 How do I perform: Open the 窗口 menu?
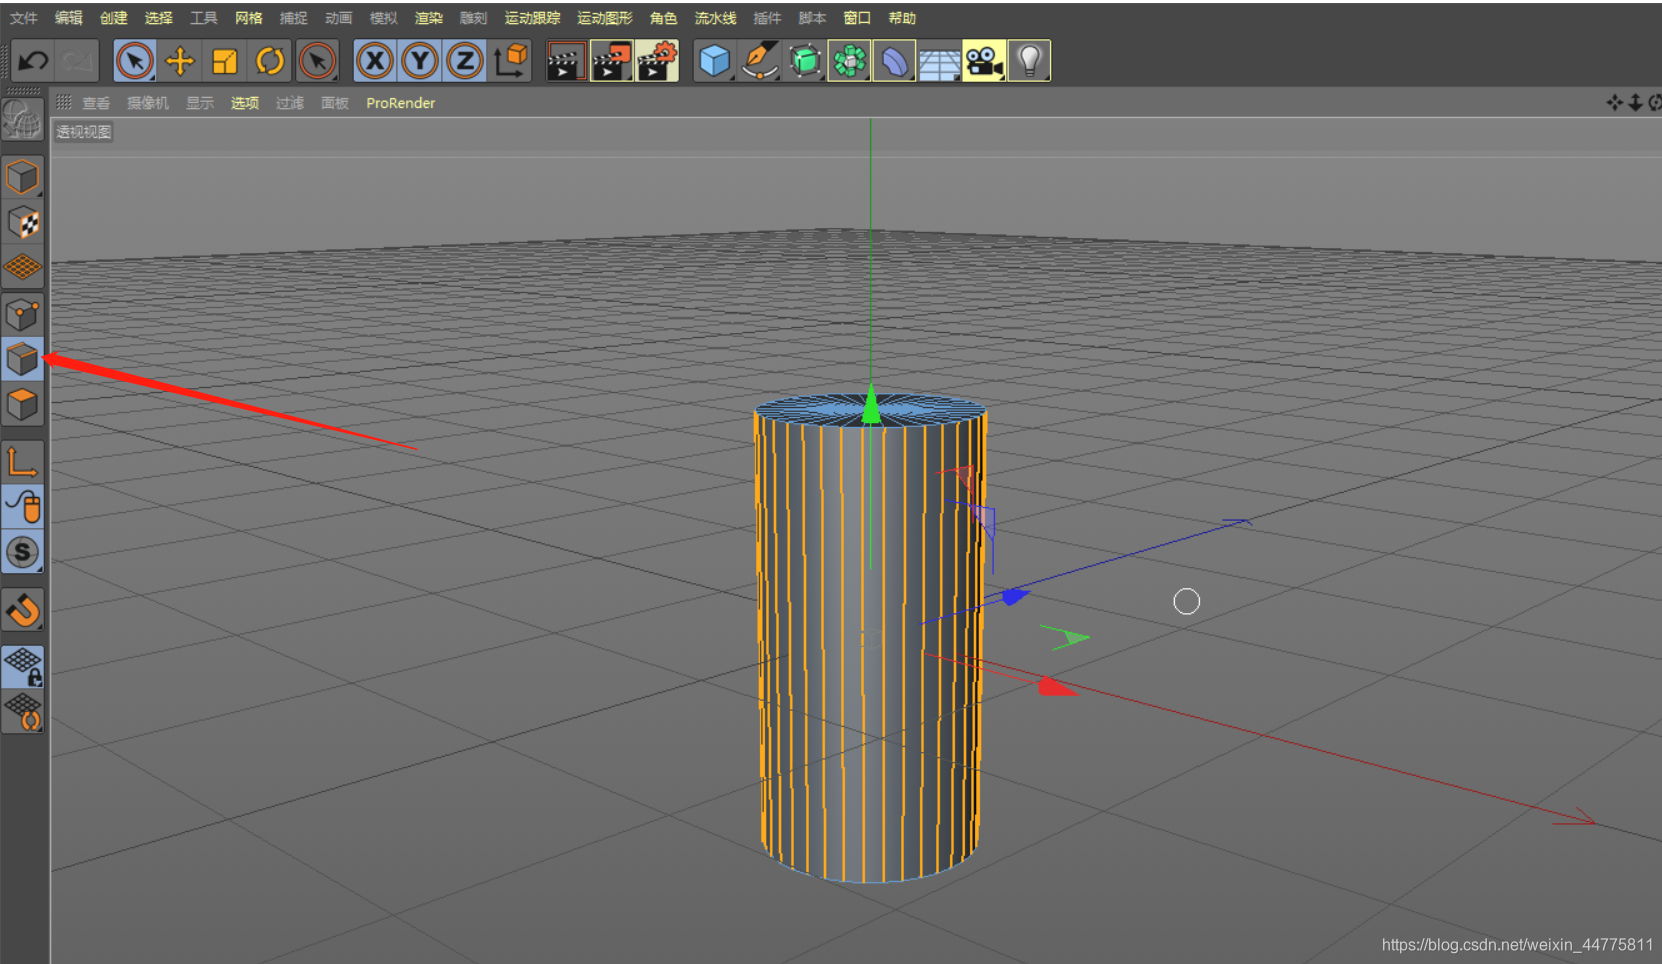pos(857,18)
